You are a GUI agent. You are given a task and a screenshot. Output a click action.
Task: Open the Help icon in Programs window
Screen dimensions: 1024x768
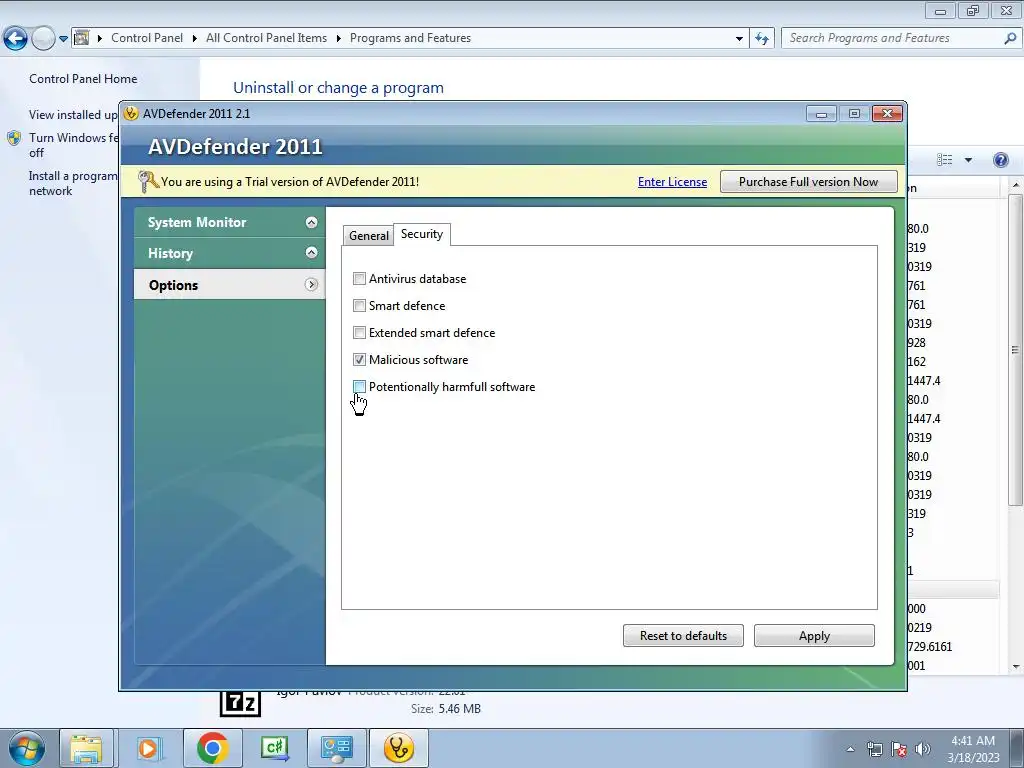point(1000,160)
